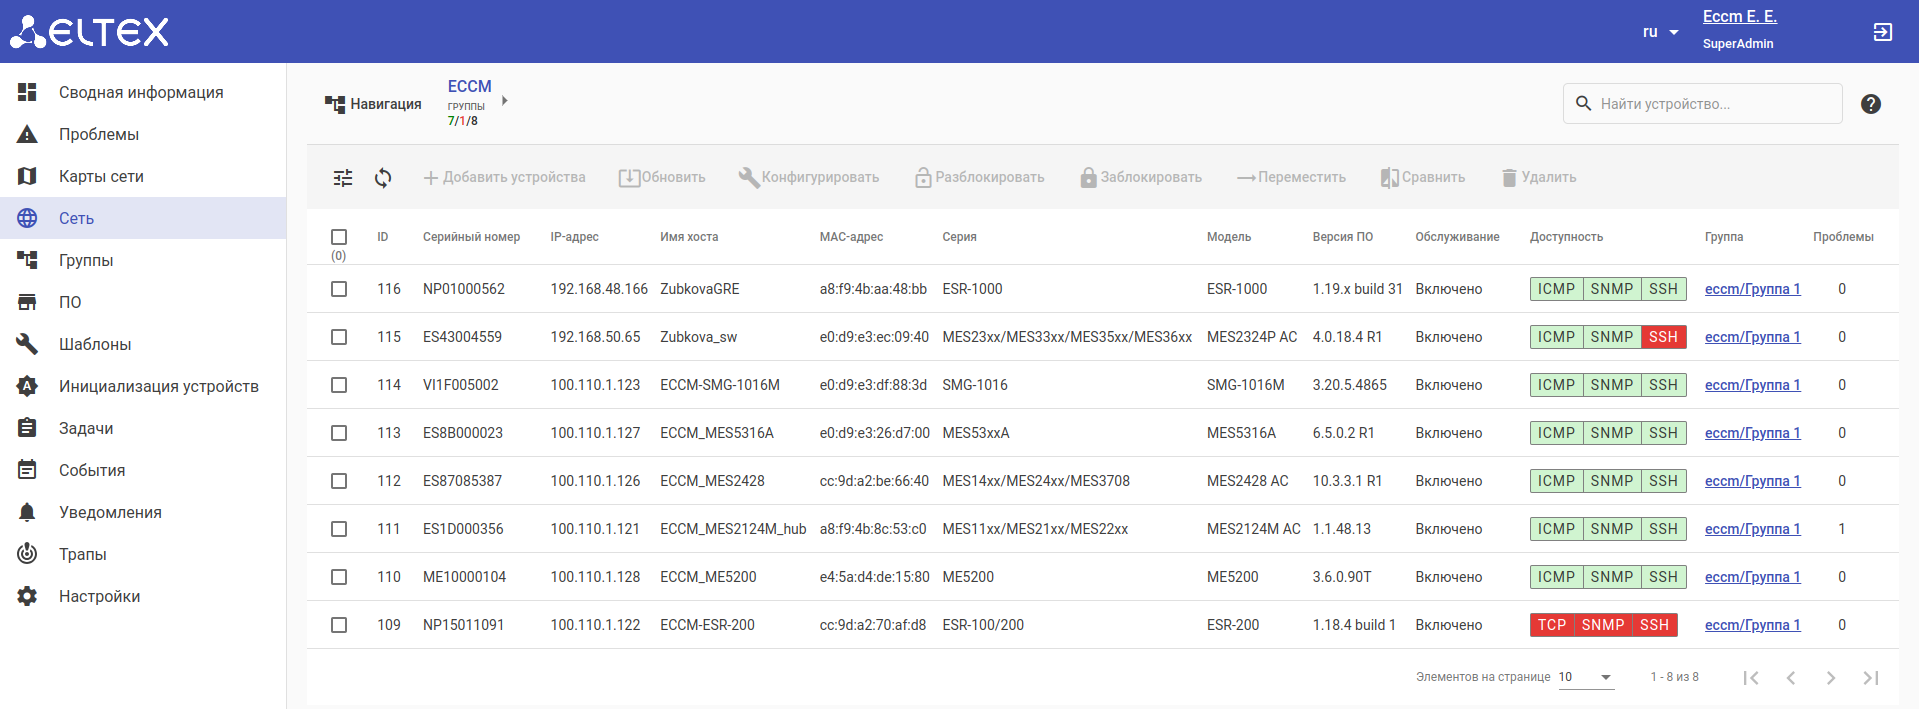Image resolution: width=1919 pixels, height=709 pixels.
Task: Toggle the select-all devices checkbox
Action: tap(339, 237)
